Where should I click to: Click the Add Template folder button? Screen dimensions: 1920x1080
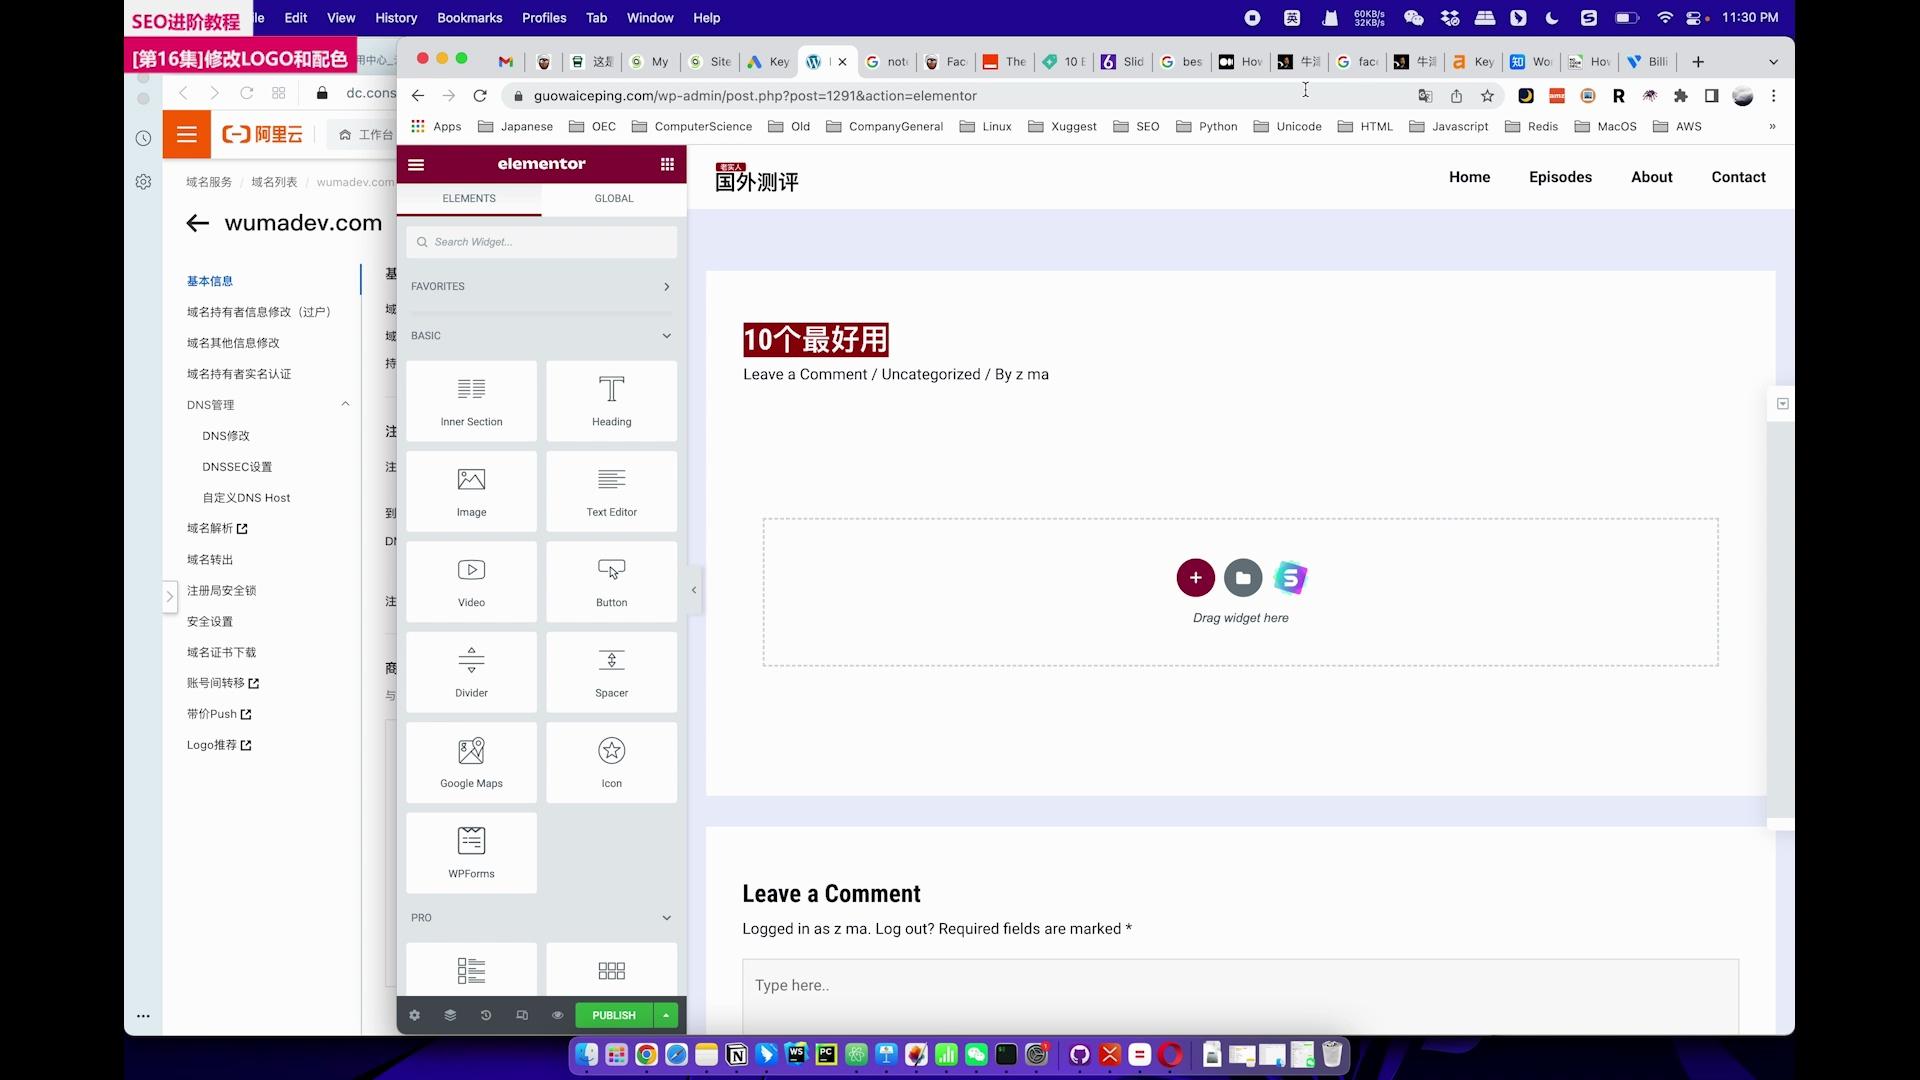1243,578
